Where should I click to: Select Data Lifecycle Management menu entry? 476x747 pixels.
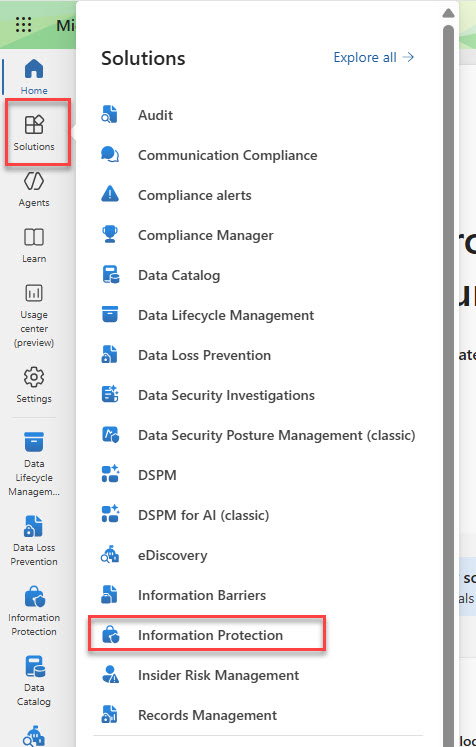[226, 315]
